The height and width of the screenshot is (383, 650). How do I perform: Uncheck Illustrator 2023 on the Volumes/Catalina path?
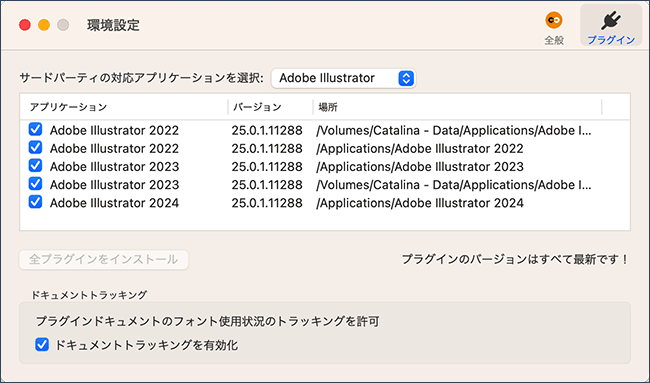point(35,184)
